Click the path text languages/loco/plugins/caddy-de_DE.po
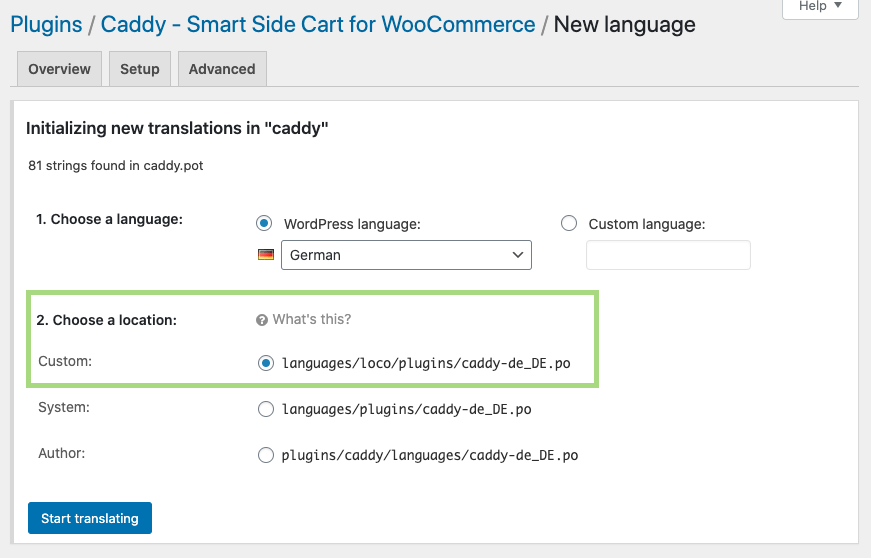This screenshot has height=558, width=871. 426,363
